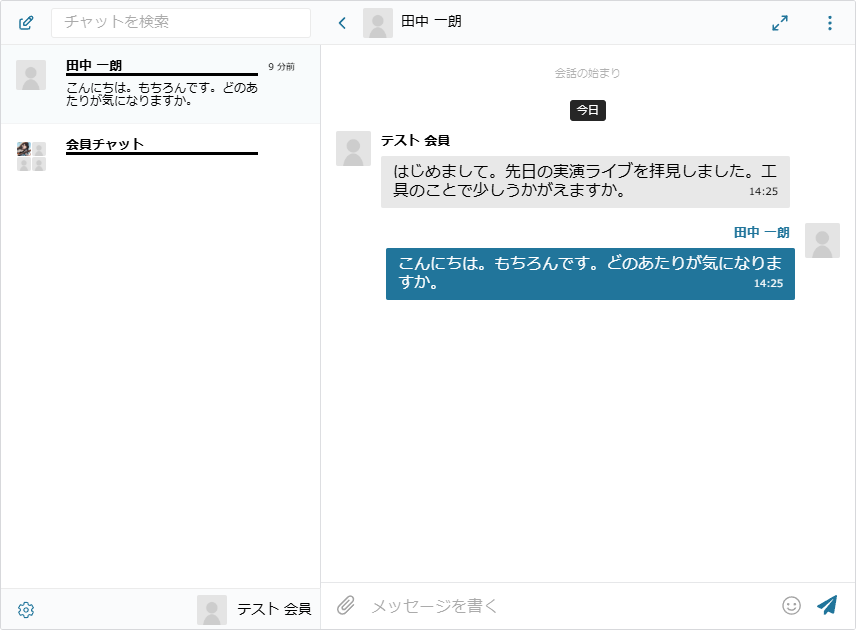The image size is (856, 631).
Task: Expand the chat to full screen
Action: (x=780, y=23)
